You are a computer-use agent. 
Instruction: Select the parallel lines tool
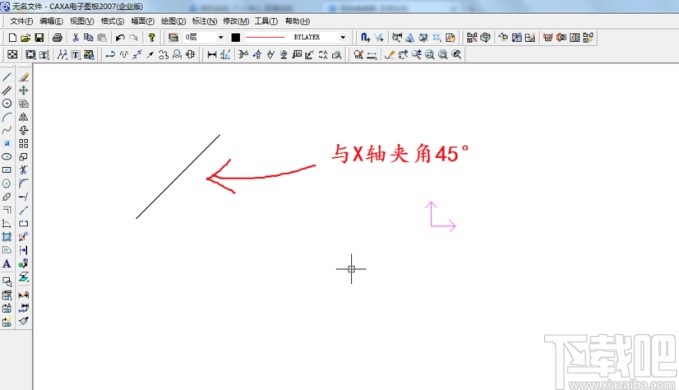7,90
